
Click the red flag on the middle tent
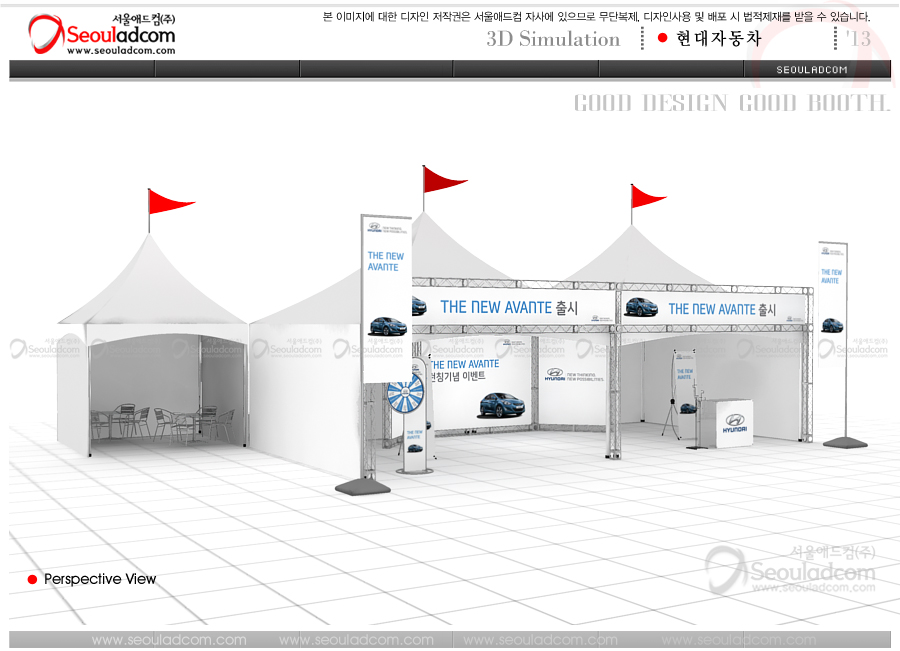[443, 180]
